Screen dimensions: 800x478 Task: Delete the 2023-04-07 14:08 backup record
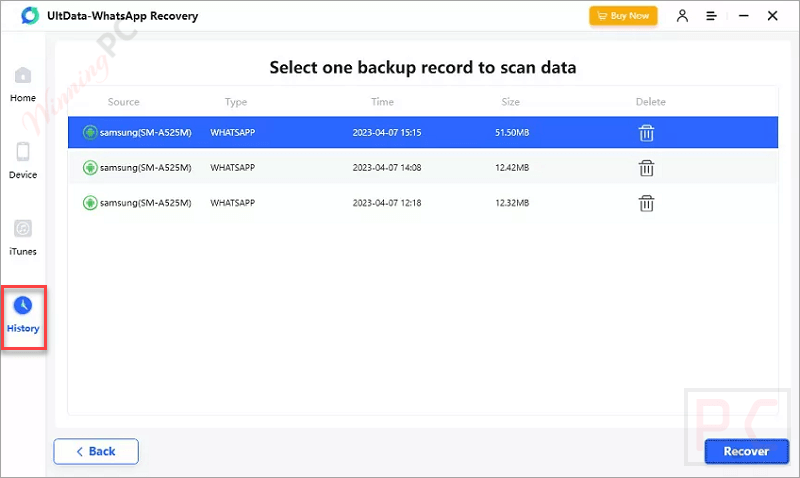coord(647,168)
